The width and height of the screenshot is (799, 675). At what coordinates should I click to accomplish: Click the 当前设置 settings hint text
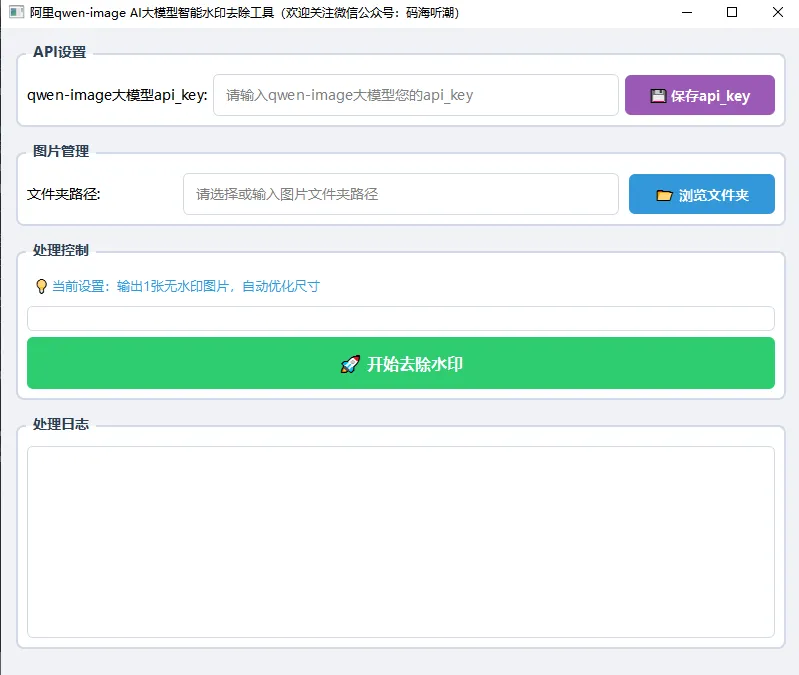(186, 286)
